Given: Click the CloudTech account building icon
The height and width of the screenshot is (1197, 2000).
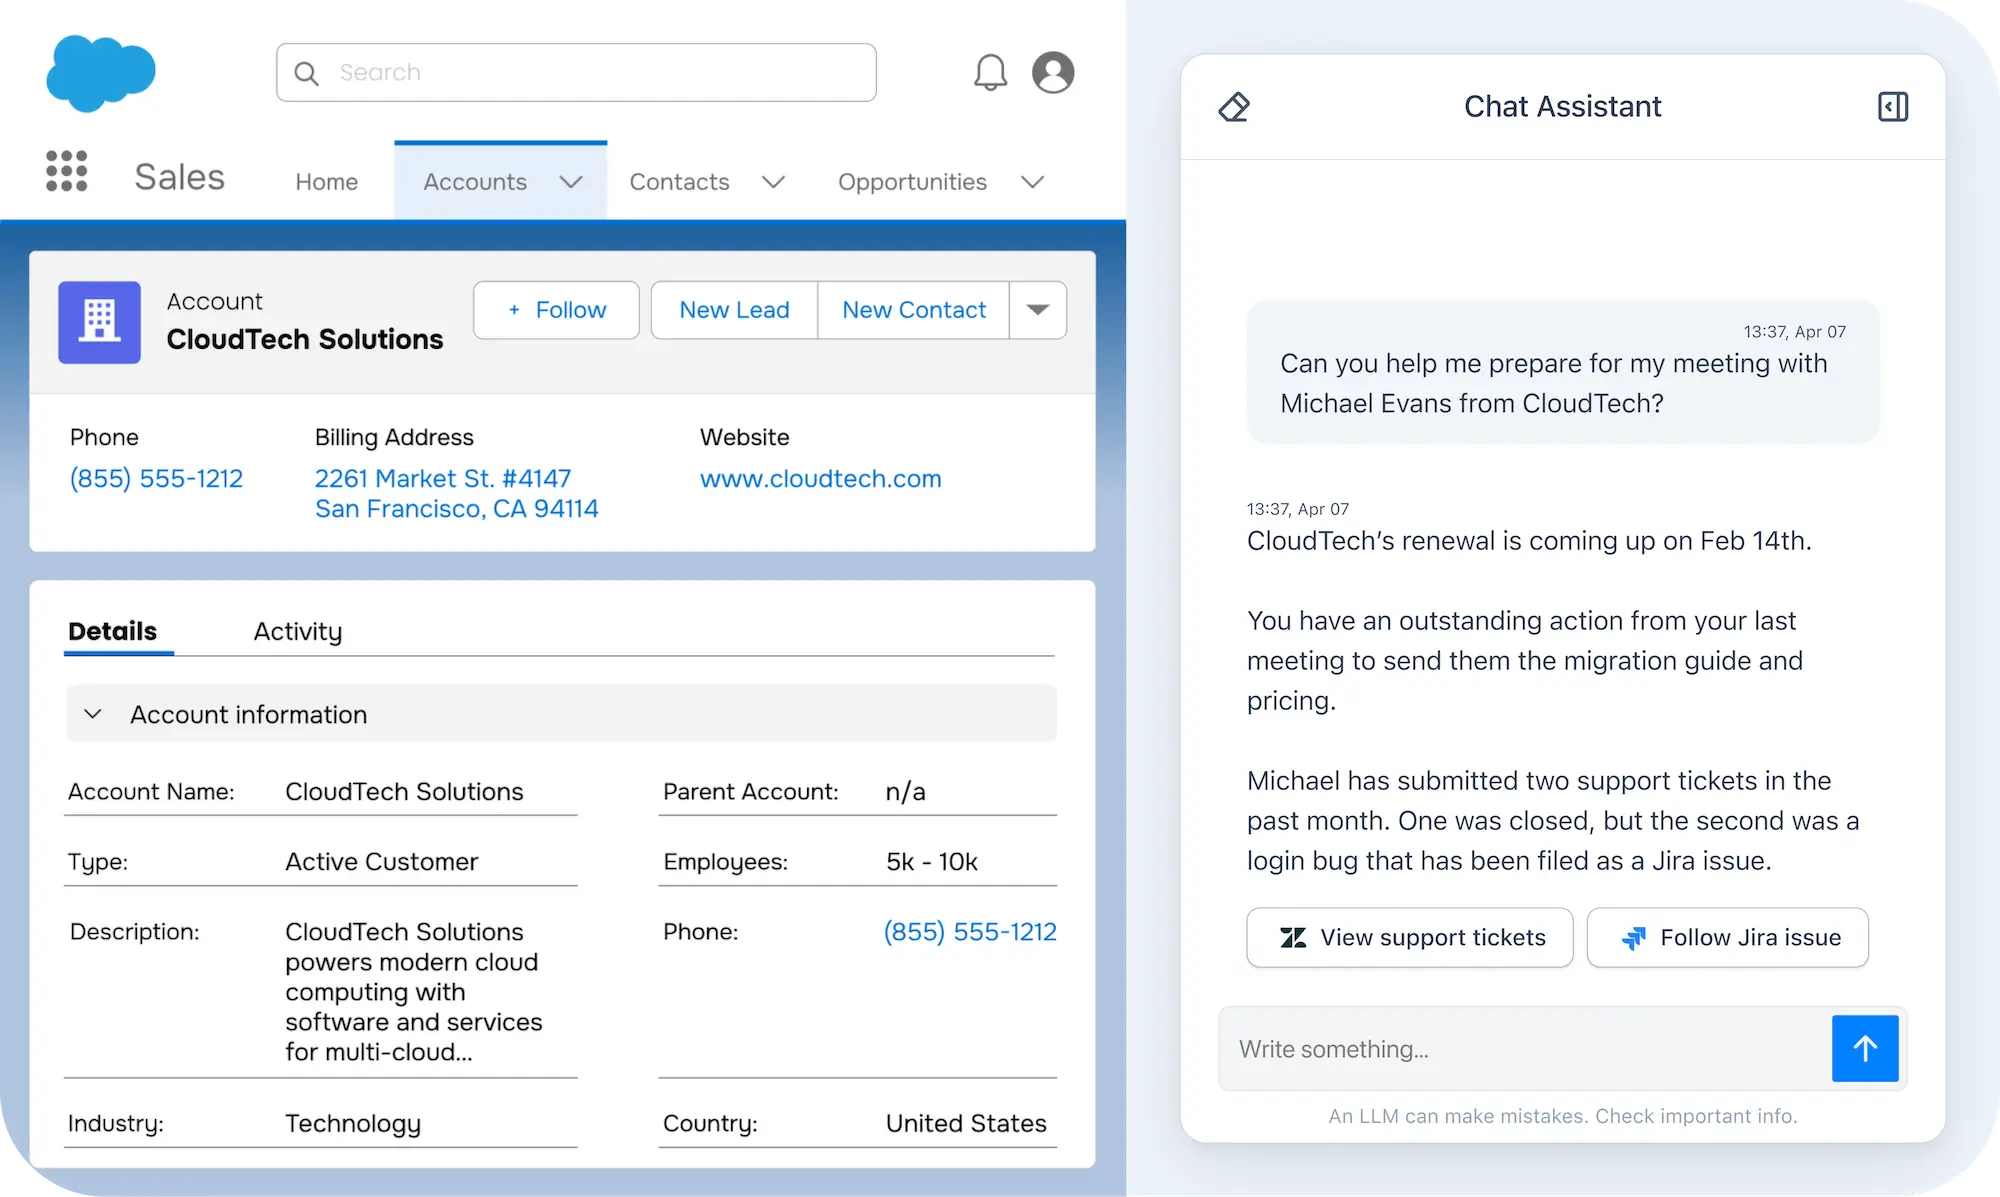Looking at the screenshot, I should pos(99,322).
